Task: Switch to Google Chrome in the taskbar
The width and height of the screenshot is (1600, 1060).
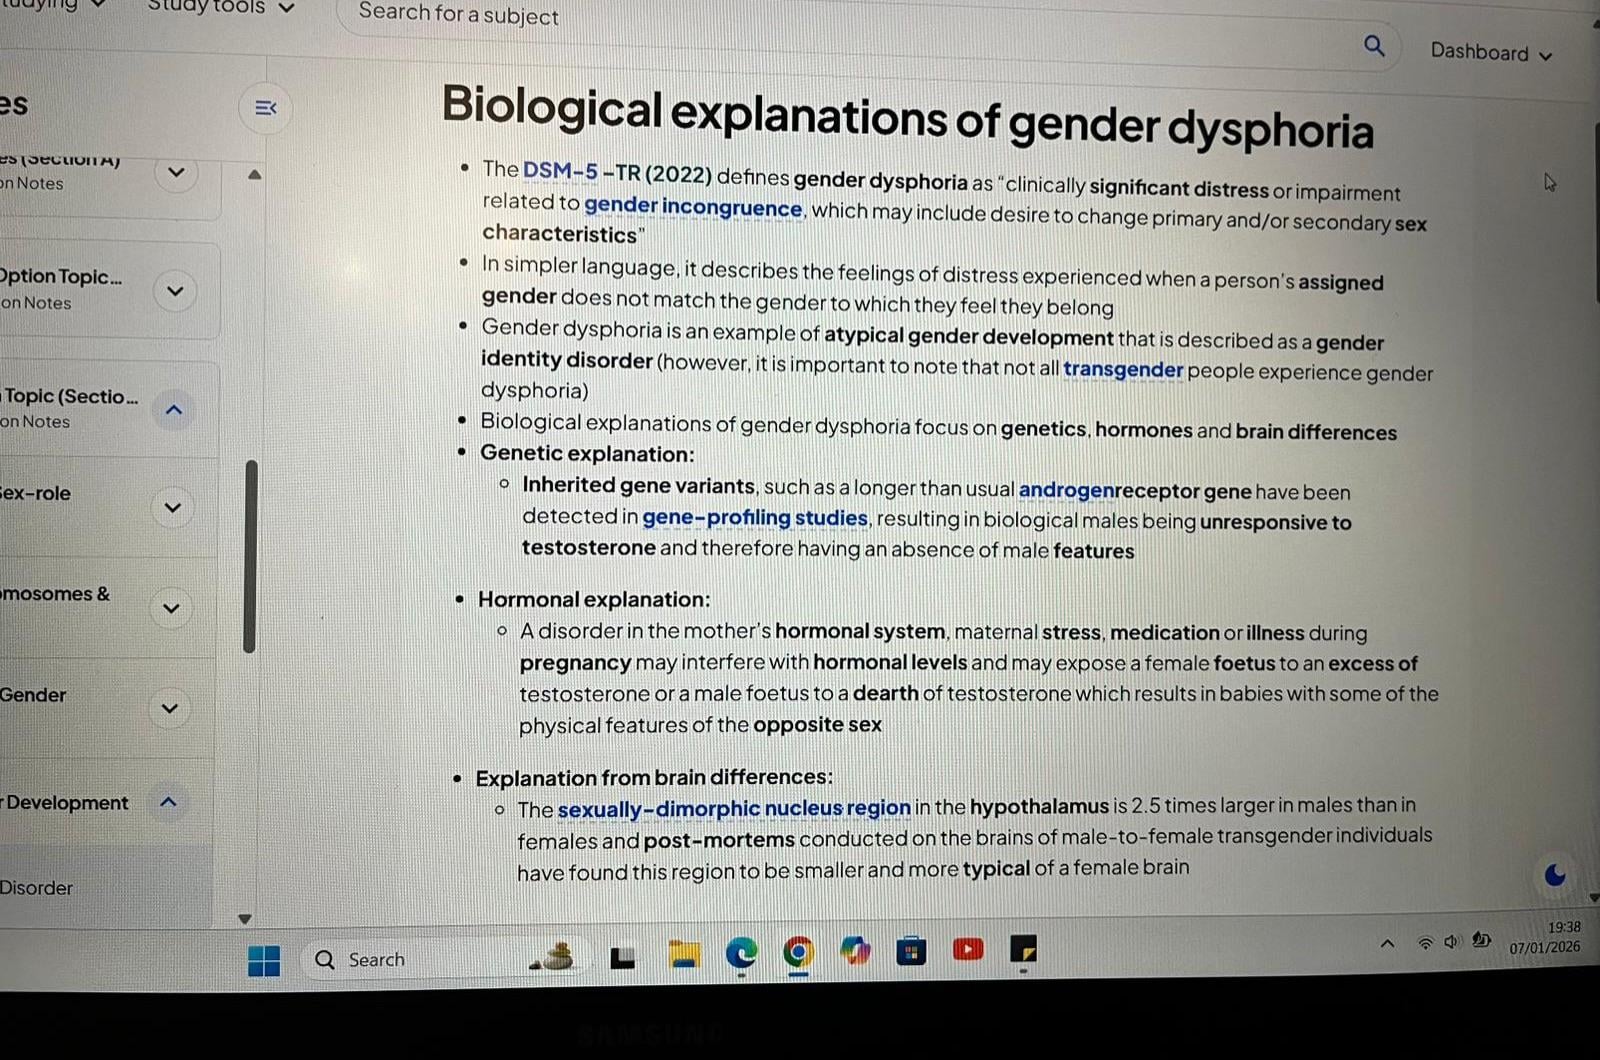Action: coord(798,952)
